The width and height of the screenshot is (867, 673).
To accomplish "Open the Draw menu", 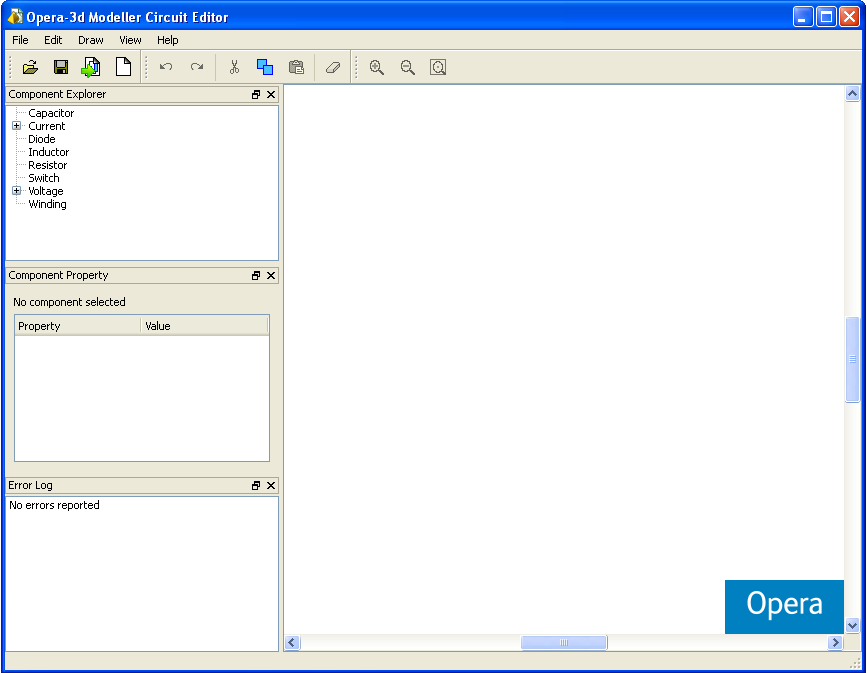I will tap(91, 40).
